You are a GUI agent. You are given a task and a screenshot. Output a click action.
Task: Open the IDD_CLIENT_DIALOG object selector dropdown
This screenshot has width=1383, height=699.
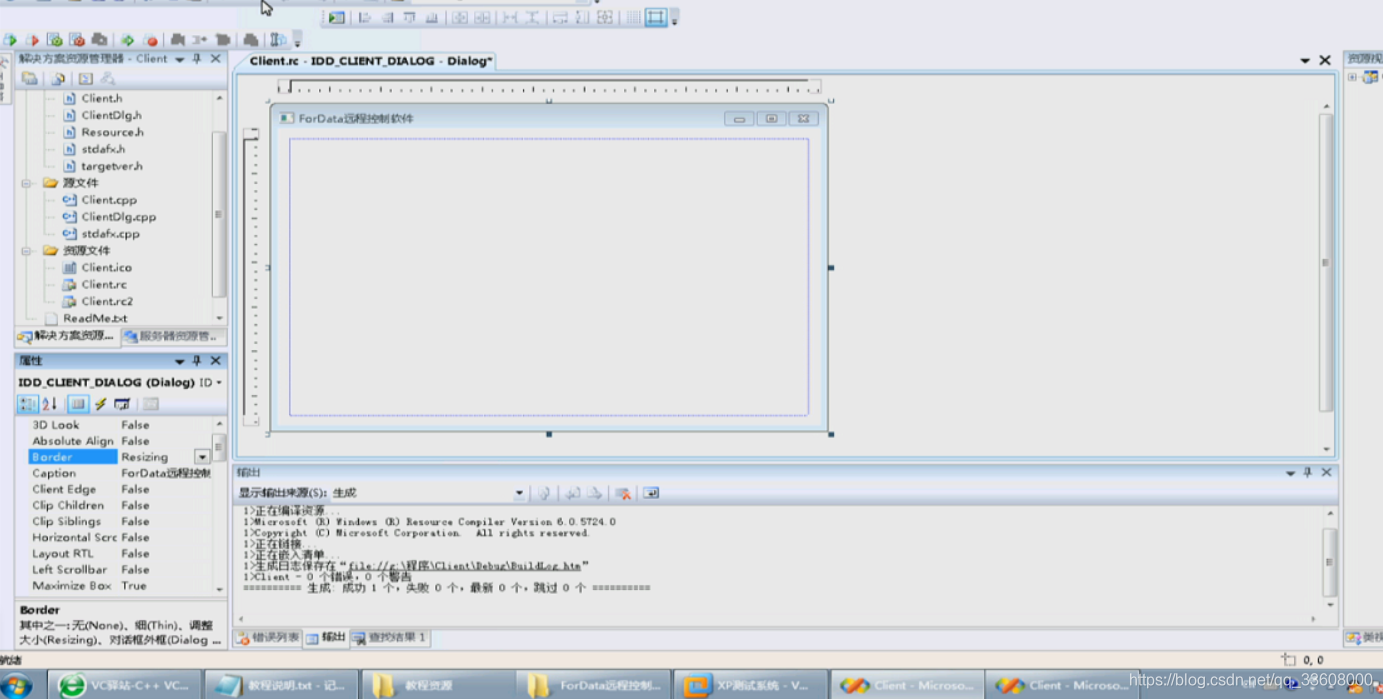[x=219, y=382]
